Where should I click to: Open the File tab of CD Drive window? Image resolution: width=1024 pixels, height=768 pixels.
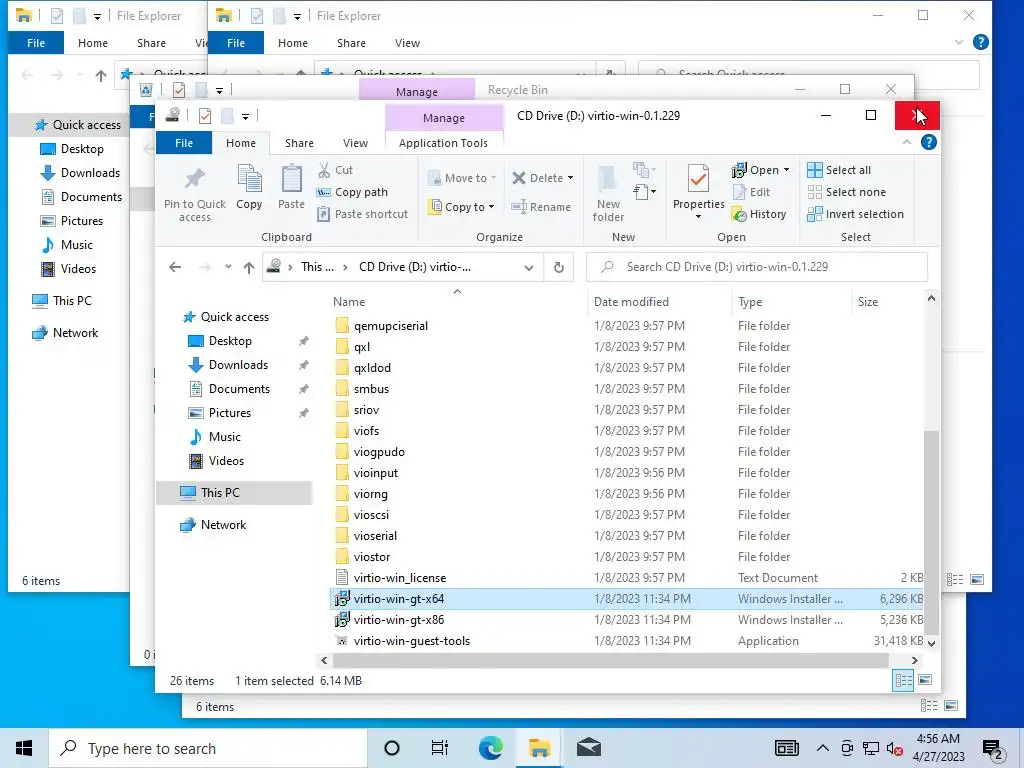coord(184,143)
